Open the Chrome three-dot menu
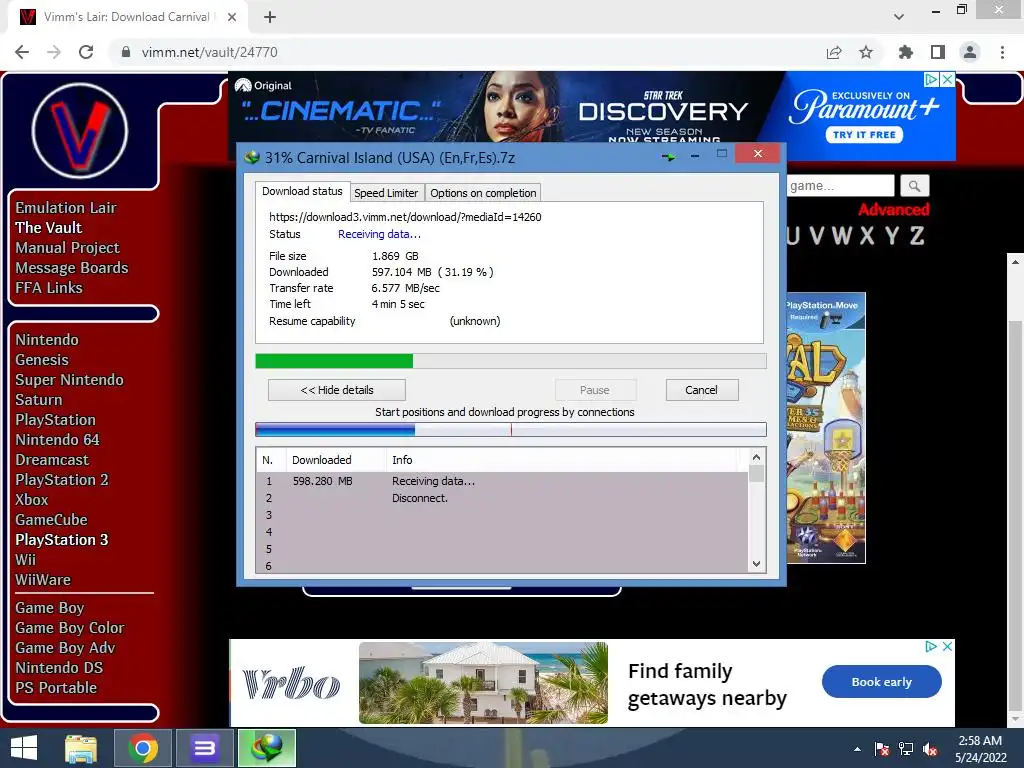 (1002, 52)
